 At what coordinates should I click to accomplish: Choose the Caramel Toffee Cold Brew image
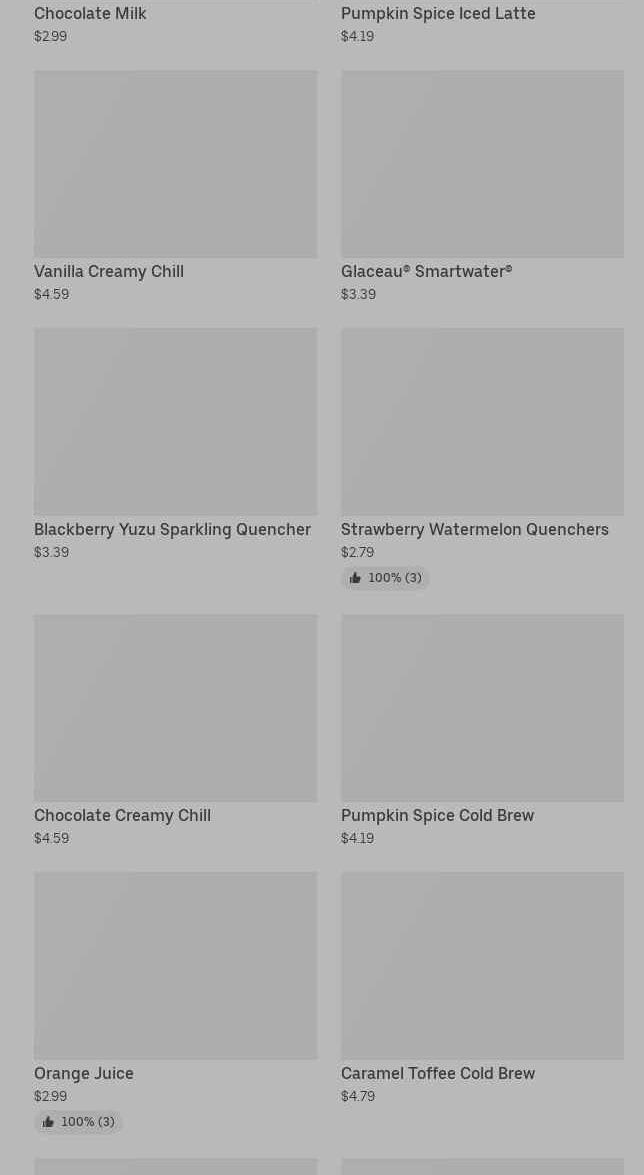[482, 966]
